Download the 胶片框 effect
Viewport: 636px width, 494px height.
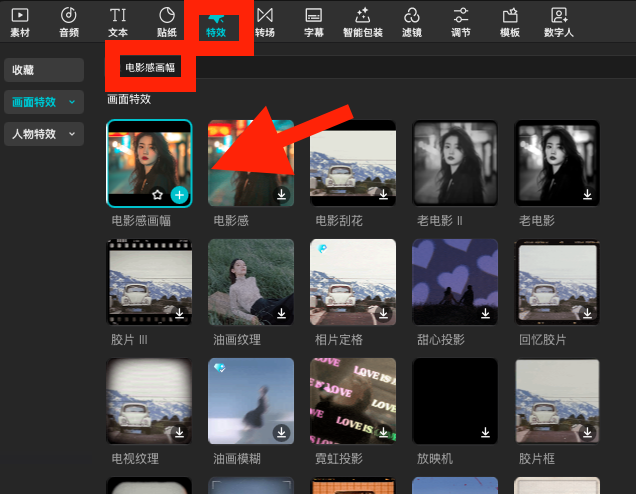pos(587,433)
